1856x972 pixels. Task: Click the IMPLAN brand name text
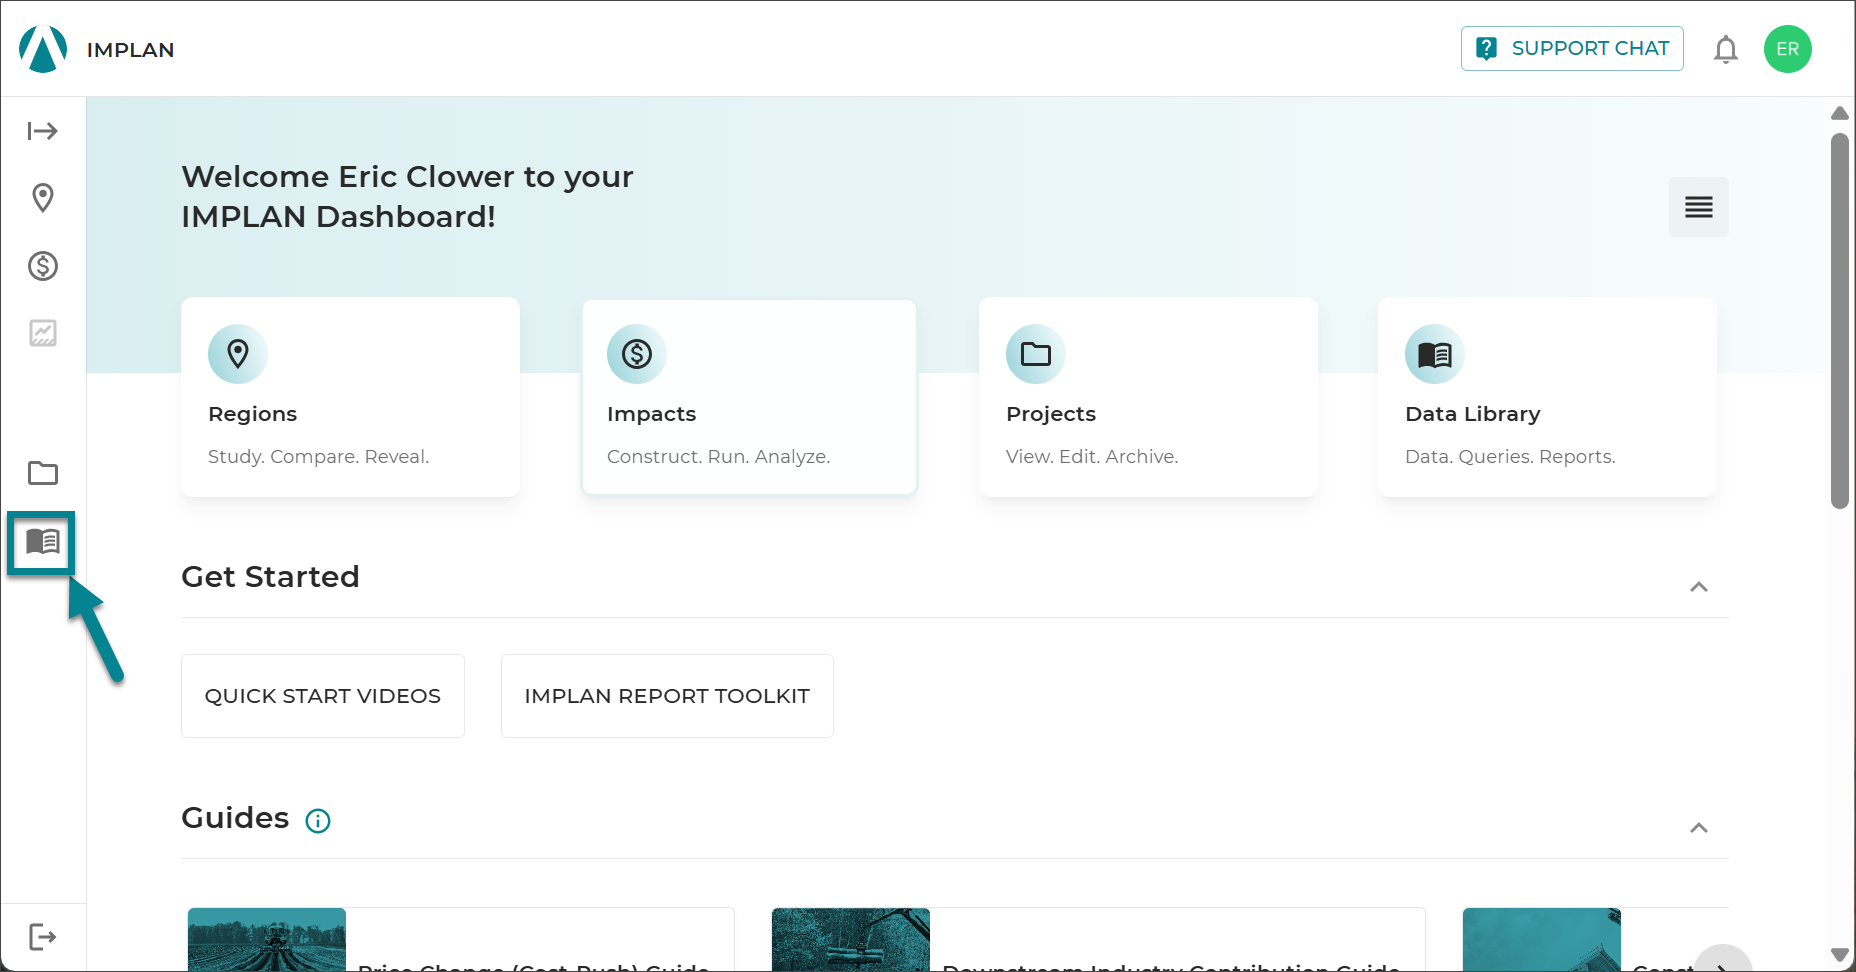click(x=130, y=50)
